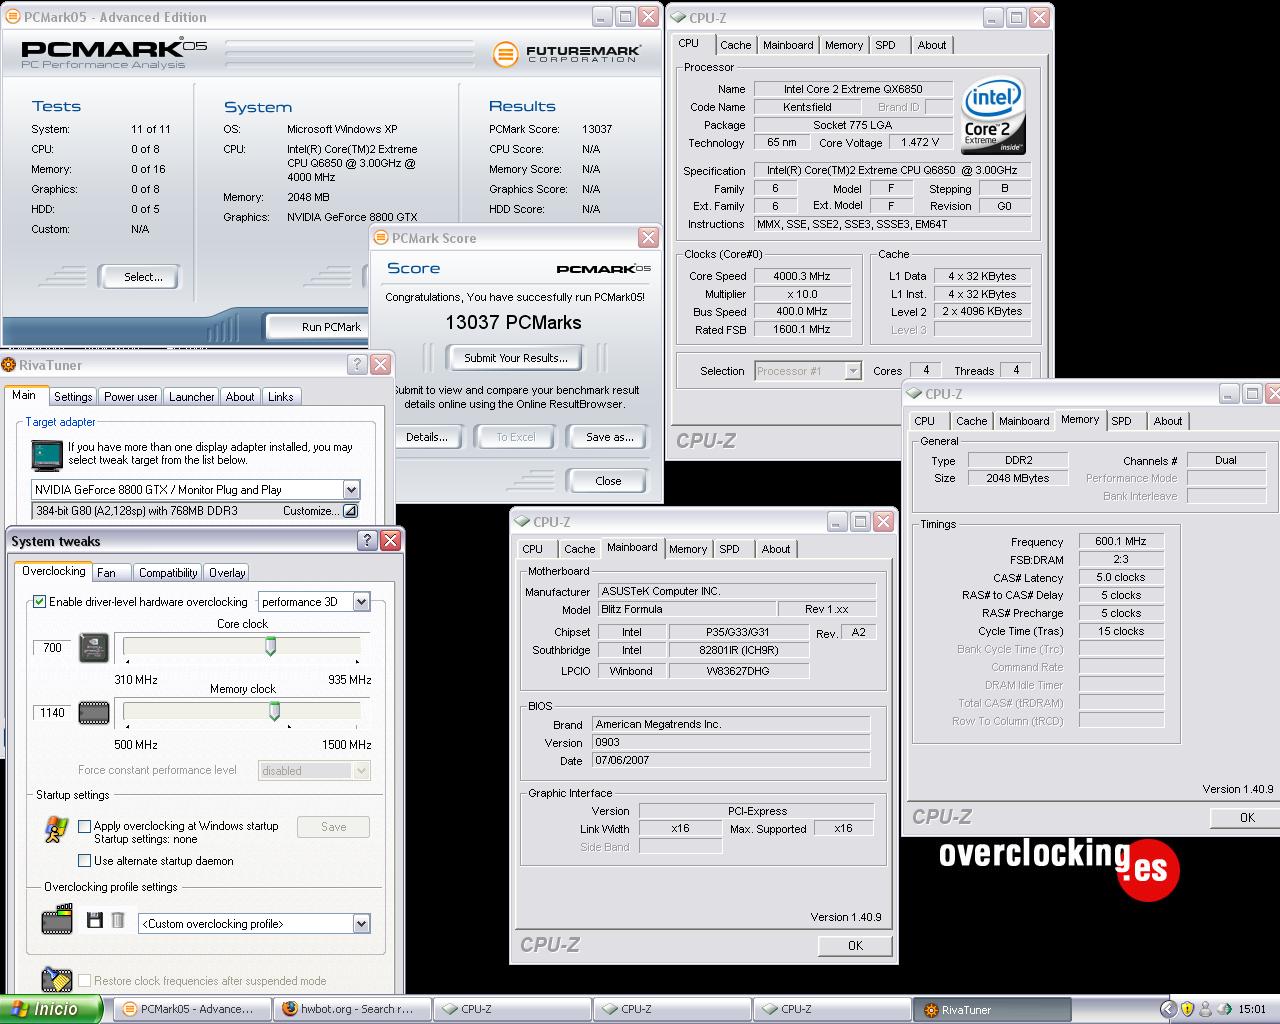This screenshot has height=1024, width=1280.
Task: Switch to RivaTuner Power user tab
Action: (x=131, y=397)
